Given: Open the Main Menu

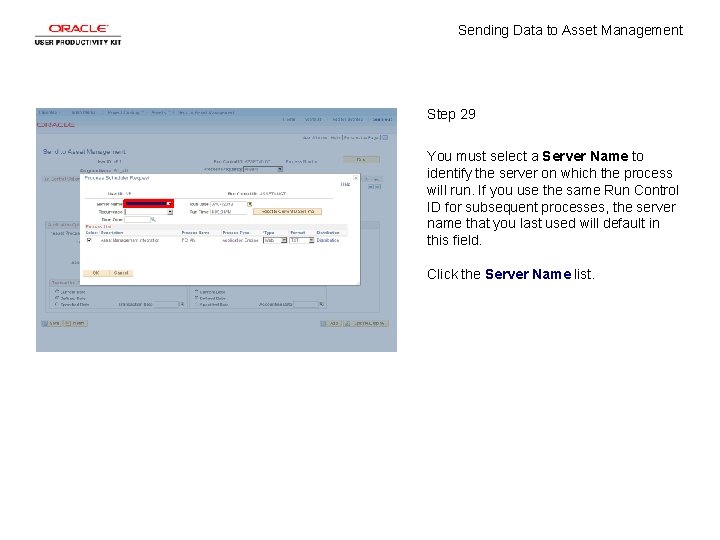Looking at the screenshot, I should click(x=83, y=112).
